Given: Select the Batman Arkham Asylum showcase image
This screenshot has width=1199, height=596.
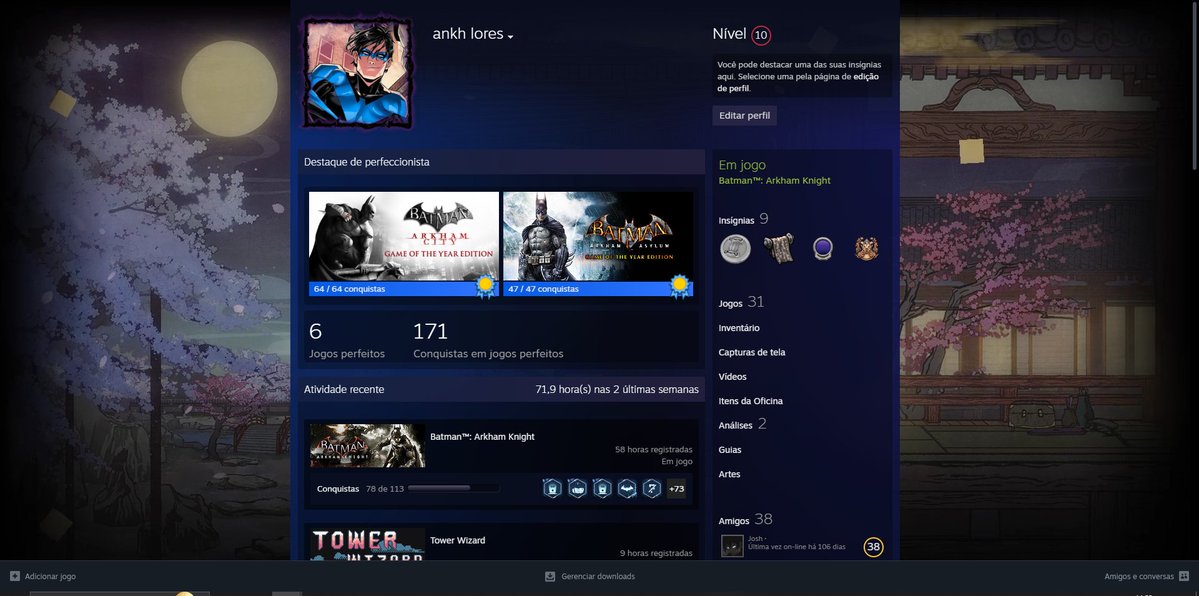Looking at the screenshot, I should click(598, 236).
